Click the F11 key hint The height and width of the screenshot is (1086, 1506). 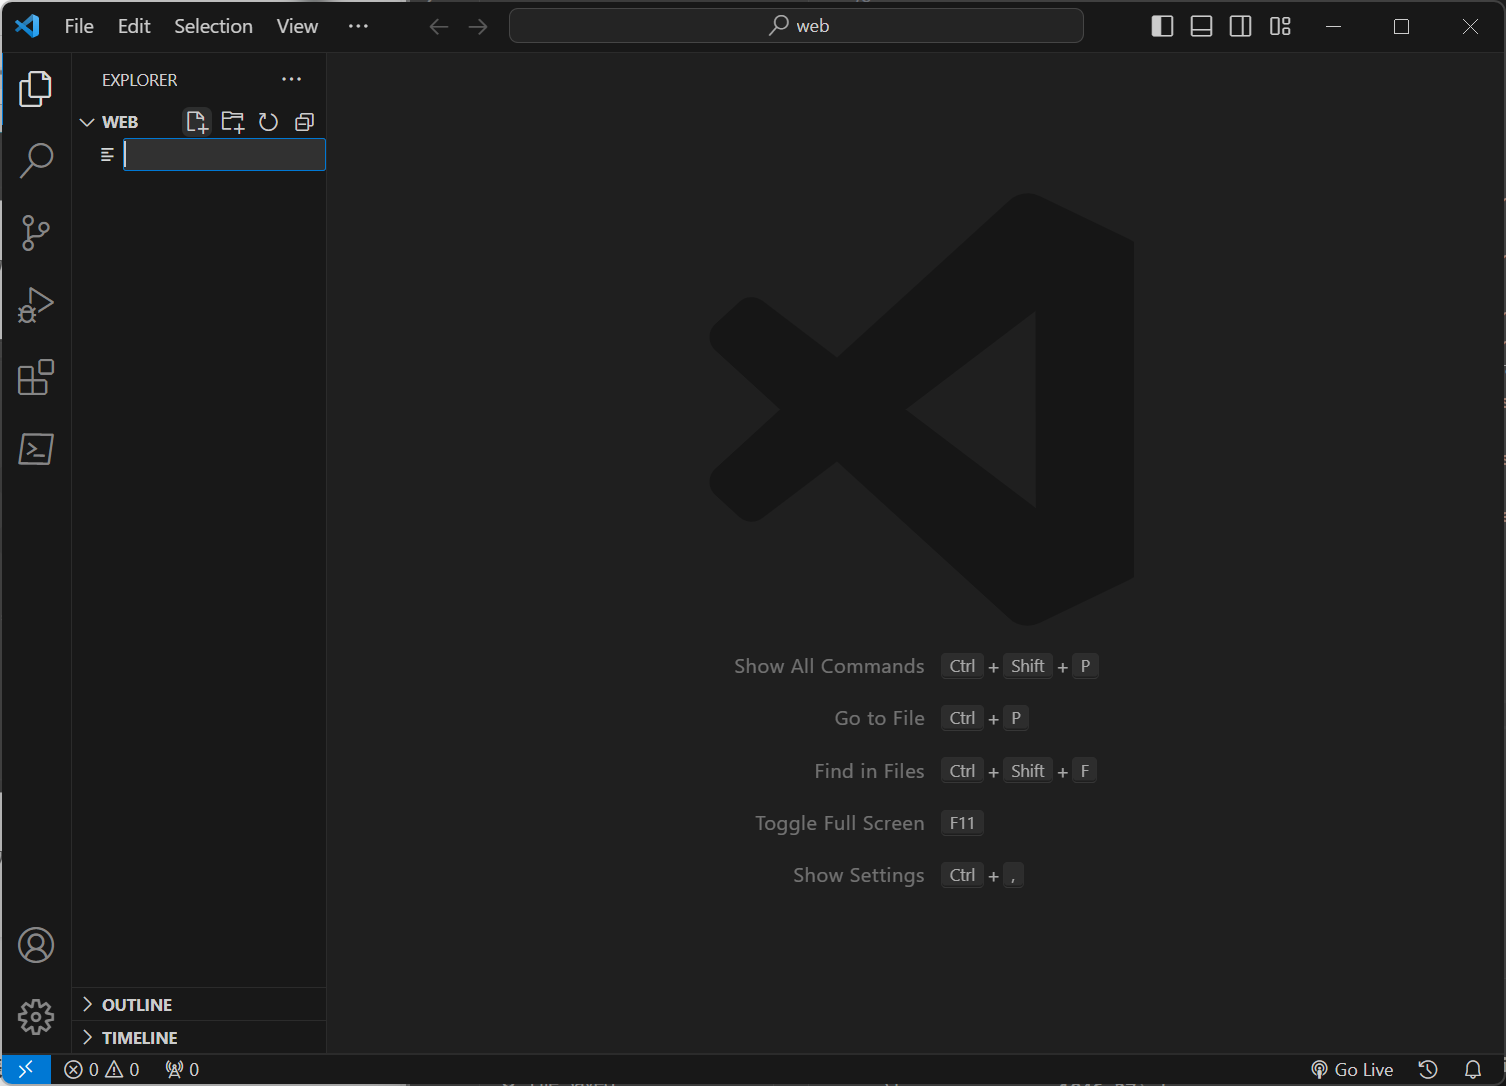962,823
